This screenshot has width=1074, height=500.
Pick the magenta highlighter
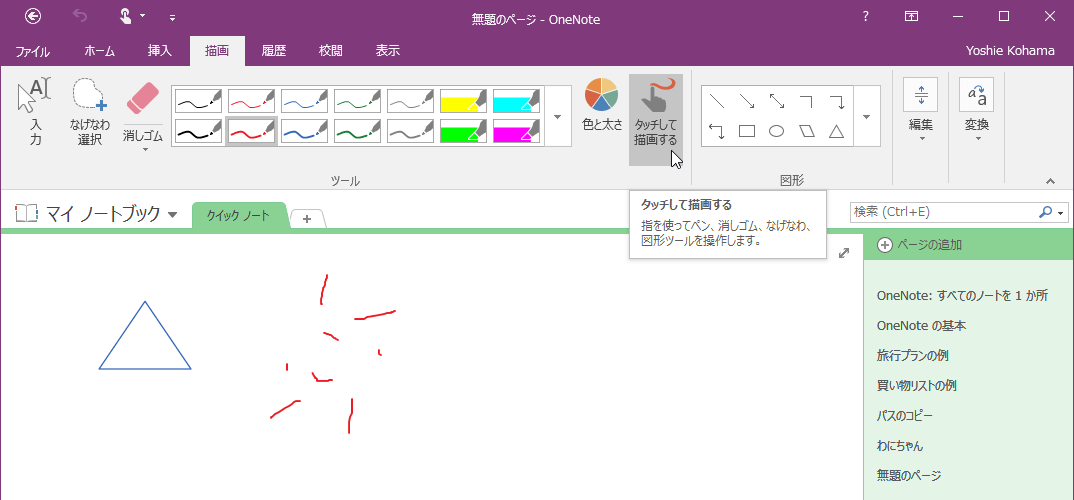(516, 131)
